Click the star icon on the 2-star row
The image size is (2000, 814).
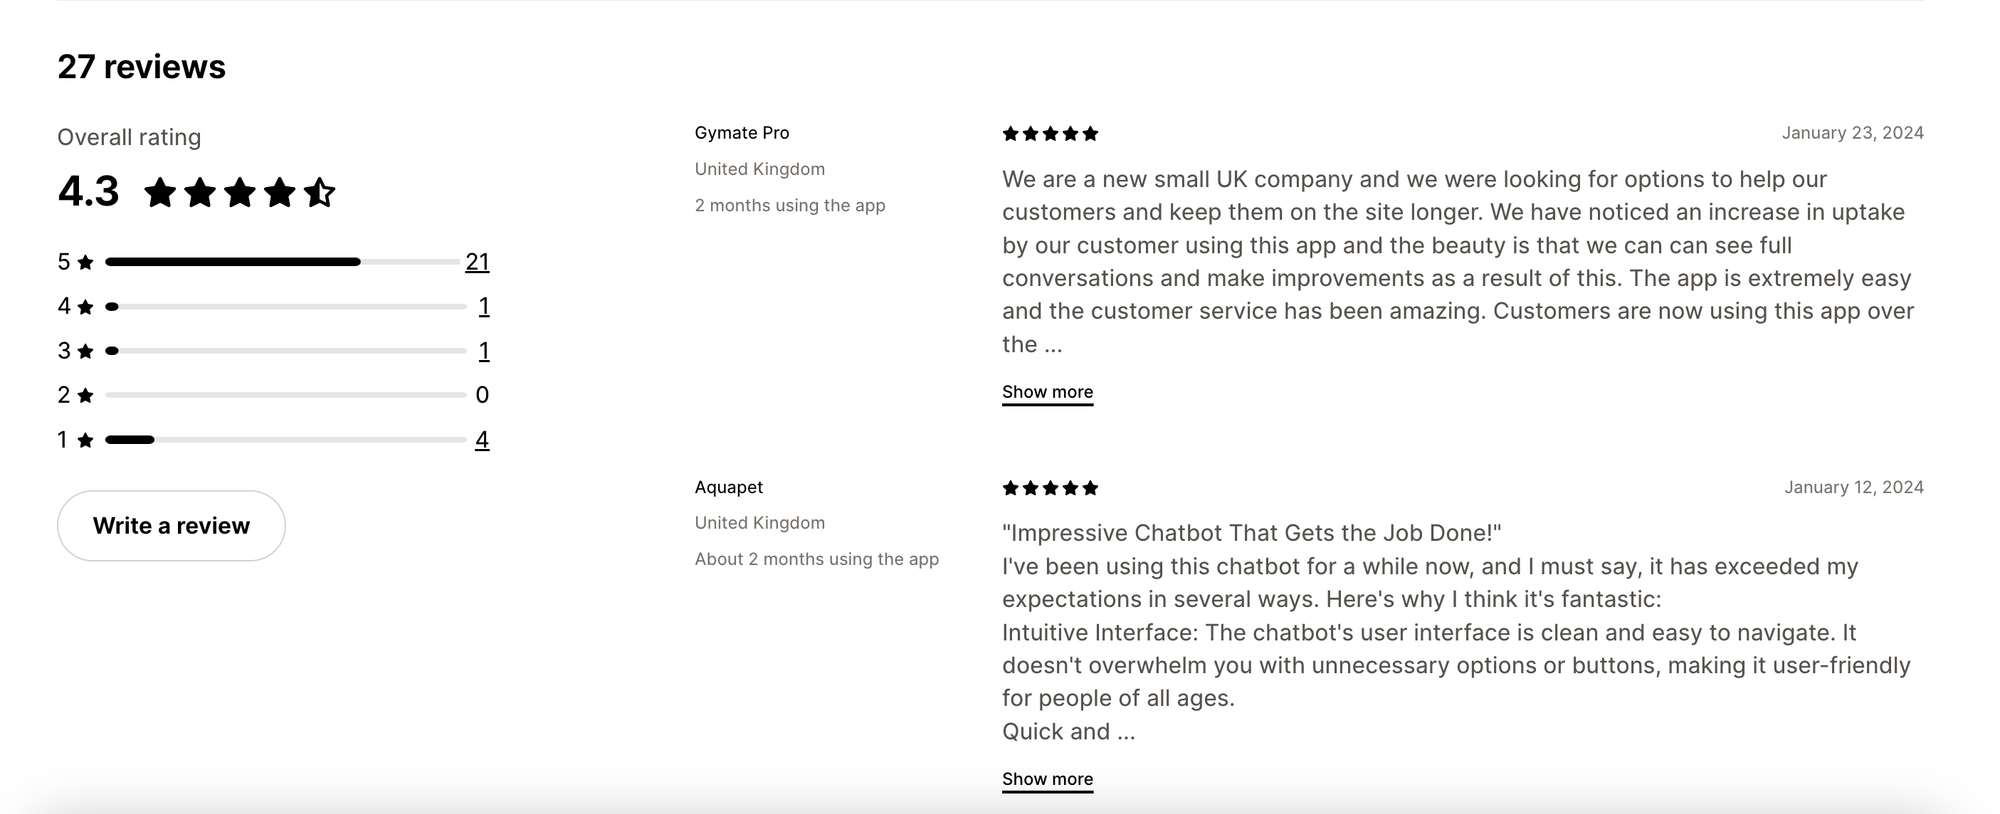click(84, 394)
